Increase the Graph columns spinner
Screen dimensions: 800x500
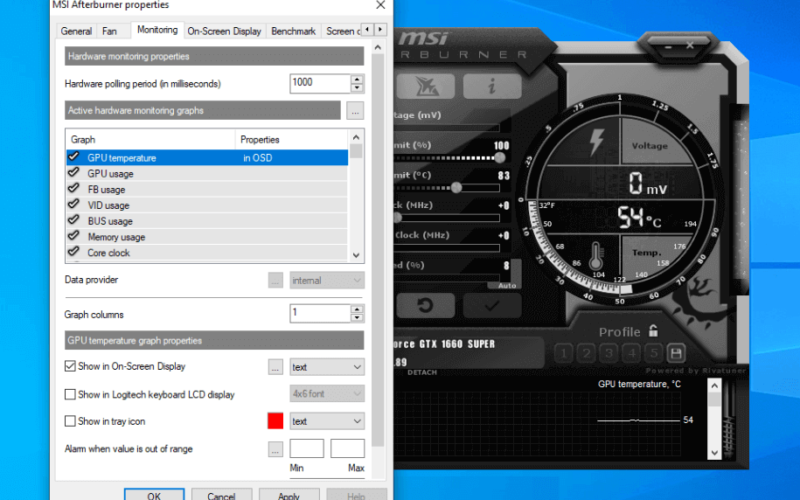click(357, 309)
